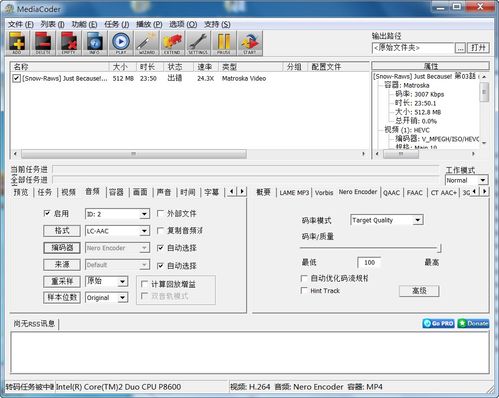Click the PAUSE toolbar icon
Viewport: 499px width, 398px height.
(224, 43)
